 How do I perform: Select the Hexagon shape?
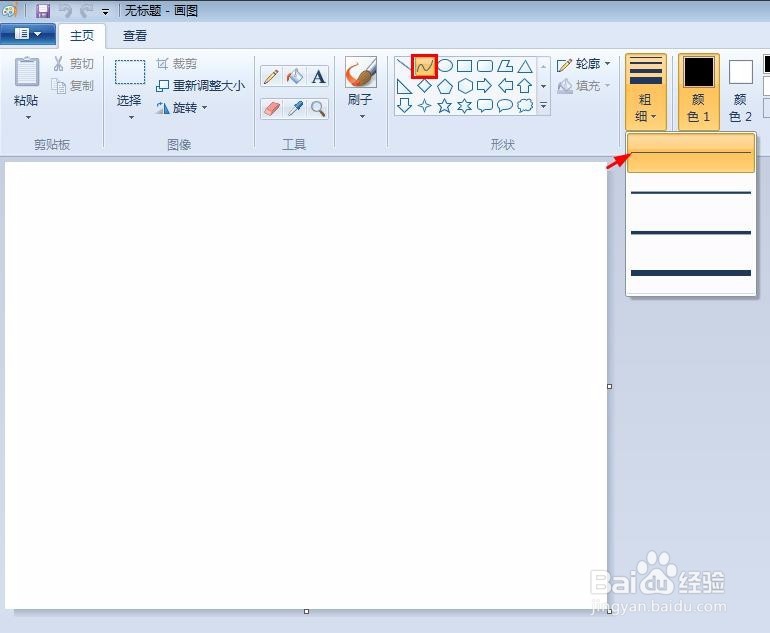[465, 86]
